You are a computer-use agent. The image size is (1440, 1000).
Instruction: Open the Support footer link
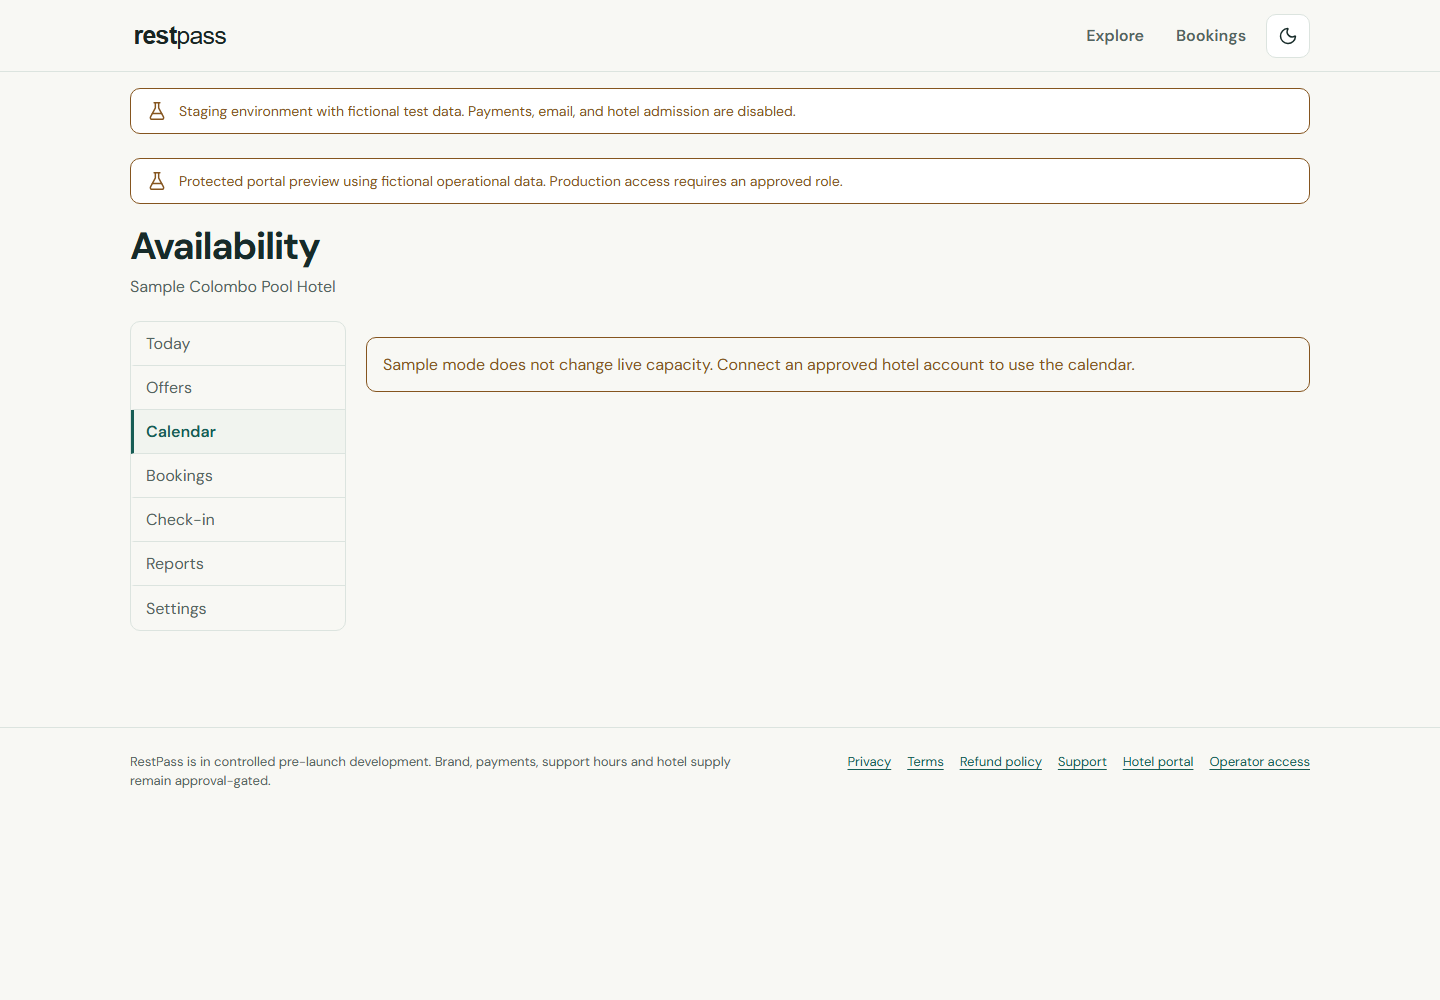[x=1082, y=762]
